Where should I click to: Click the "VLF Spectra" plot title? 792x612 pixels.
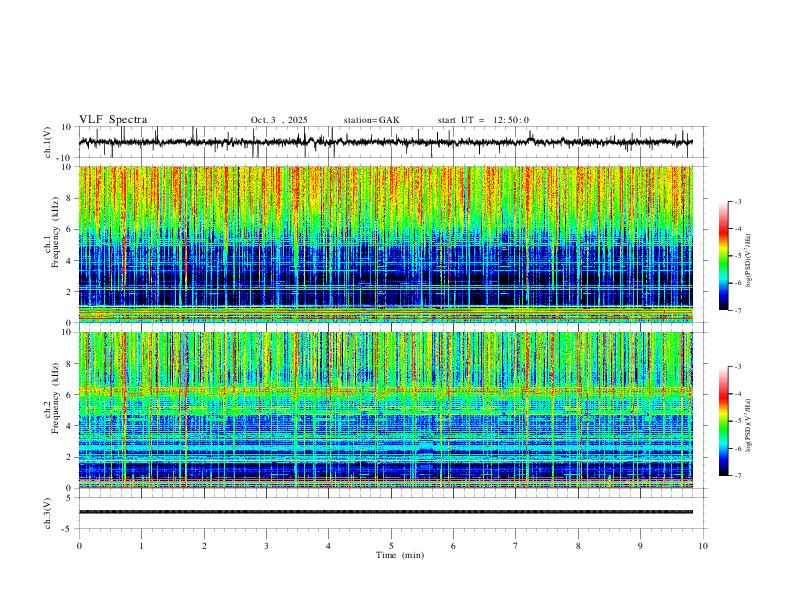(113, 120)
